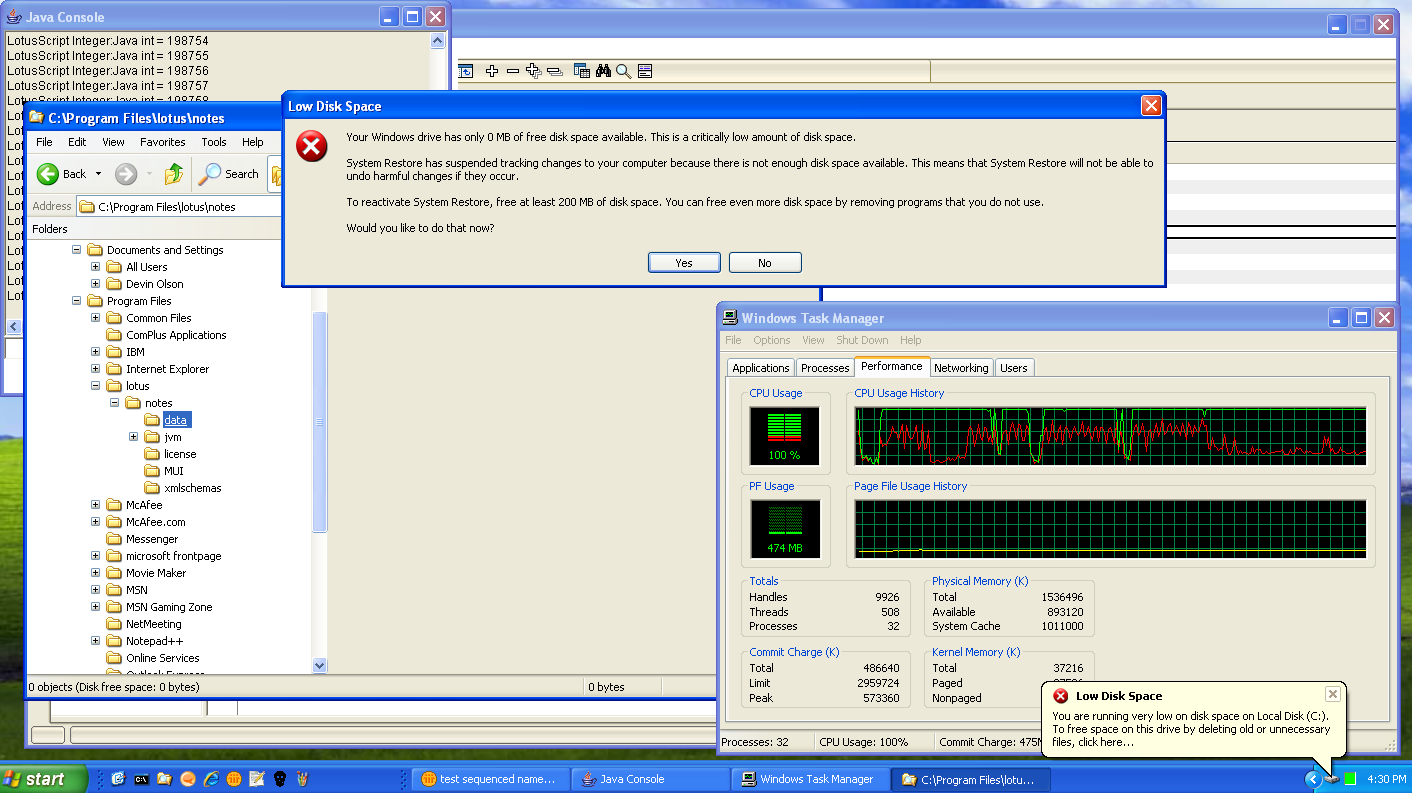Click the Explorer address bar path field
The height and width of the screenshot is (793, 1412).
tap(180, 207)
